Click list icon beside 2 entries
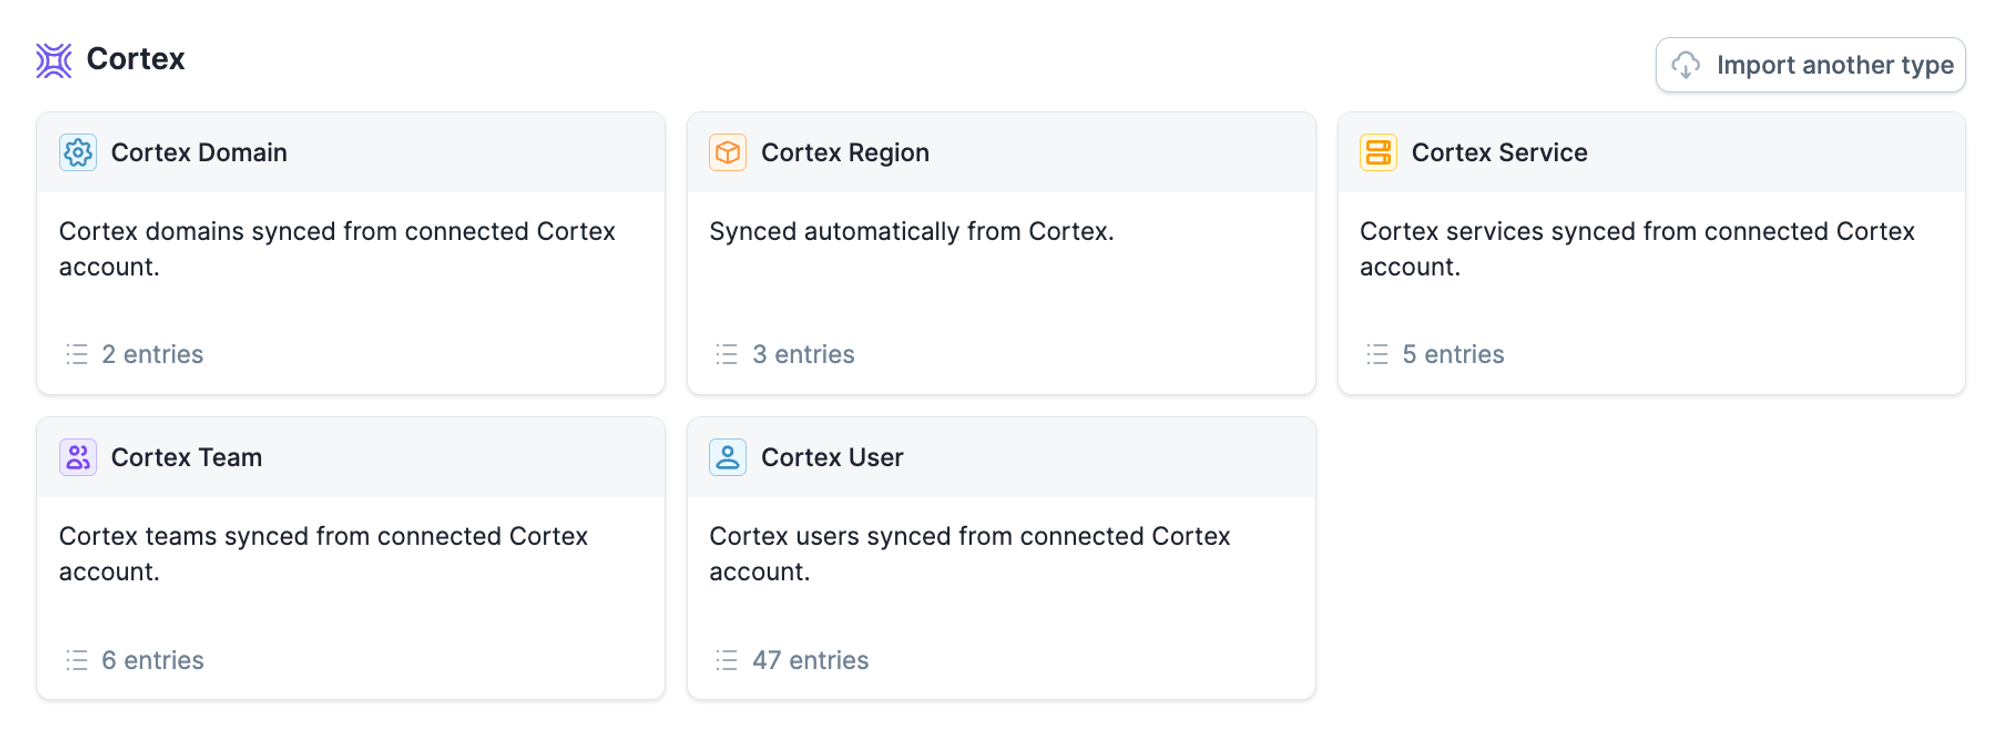 77,354
